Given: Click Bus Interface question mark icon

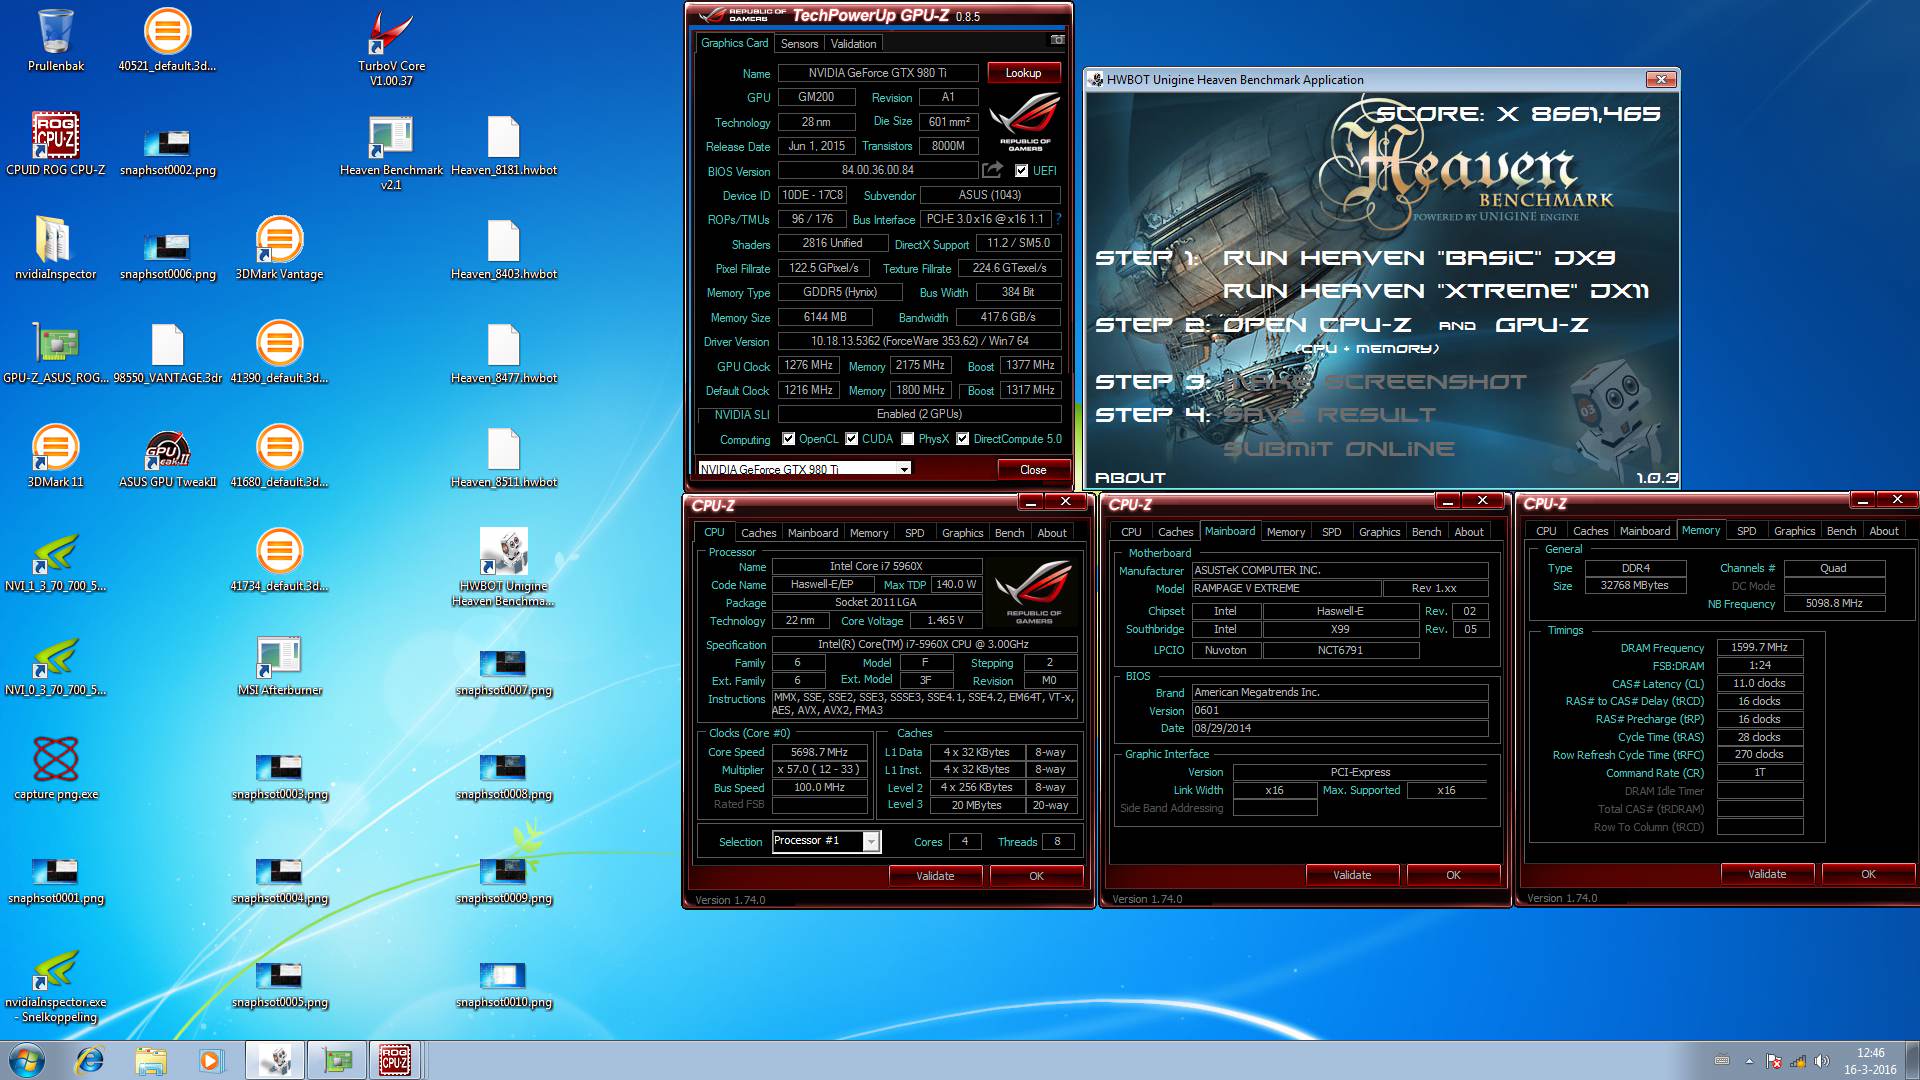Looking at the screenshot, I should (x=1058, y=219).
